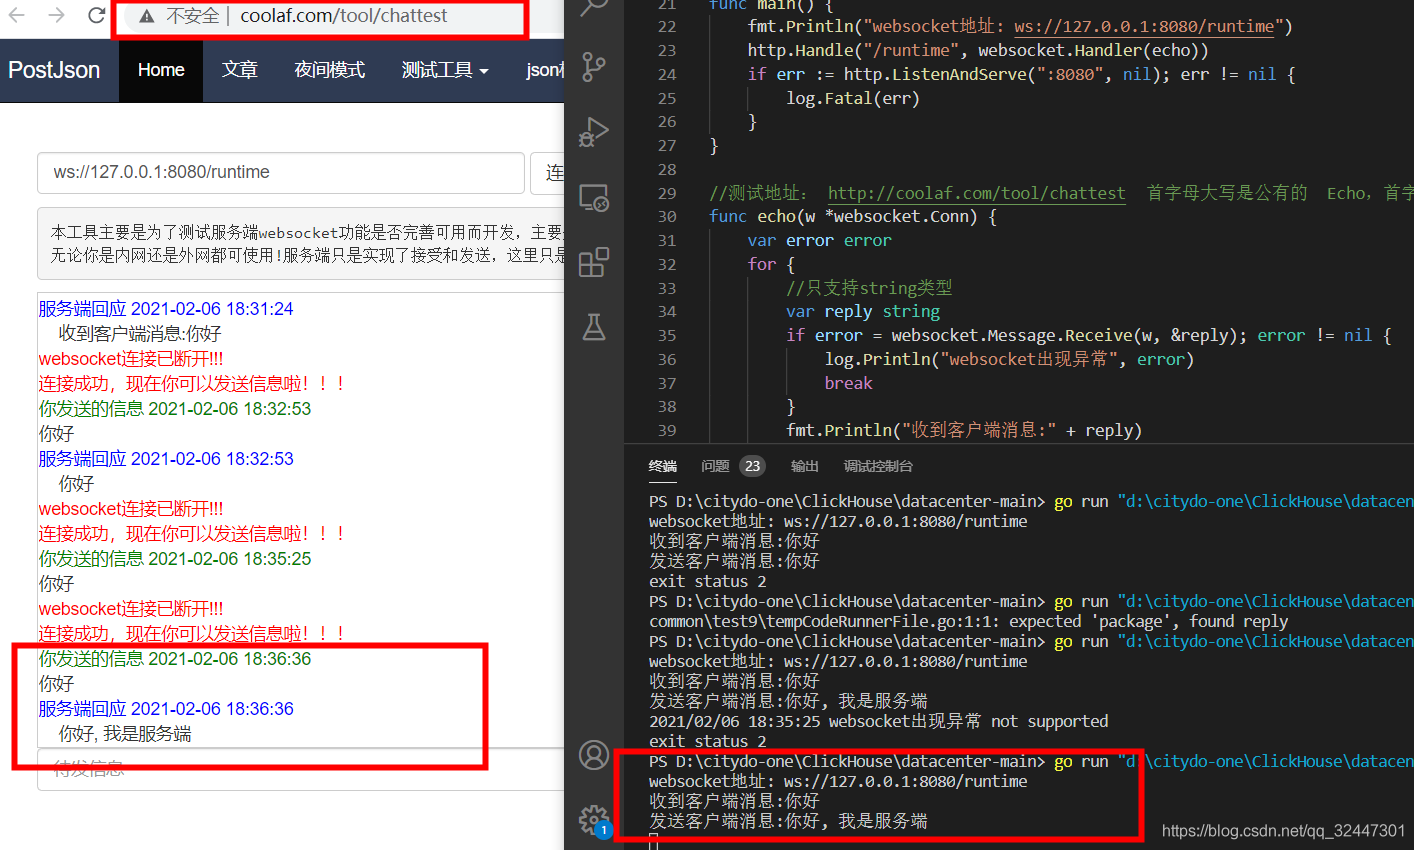This screenshot has height=850, width=1414.
Task: Click the address bar URL coolaf.com/tool/chattest
Action: (x=343, y=16)
